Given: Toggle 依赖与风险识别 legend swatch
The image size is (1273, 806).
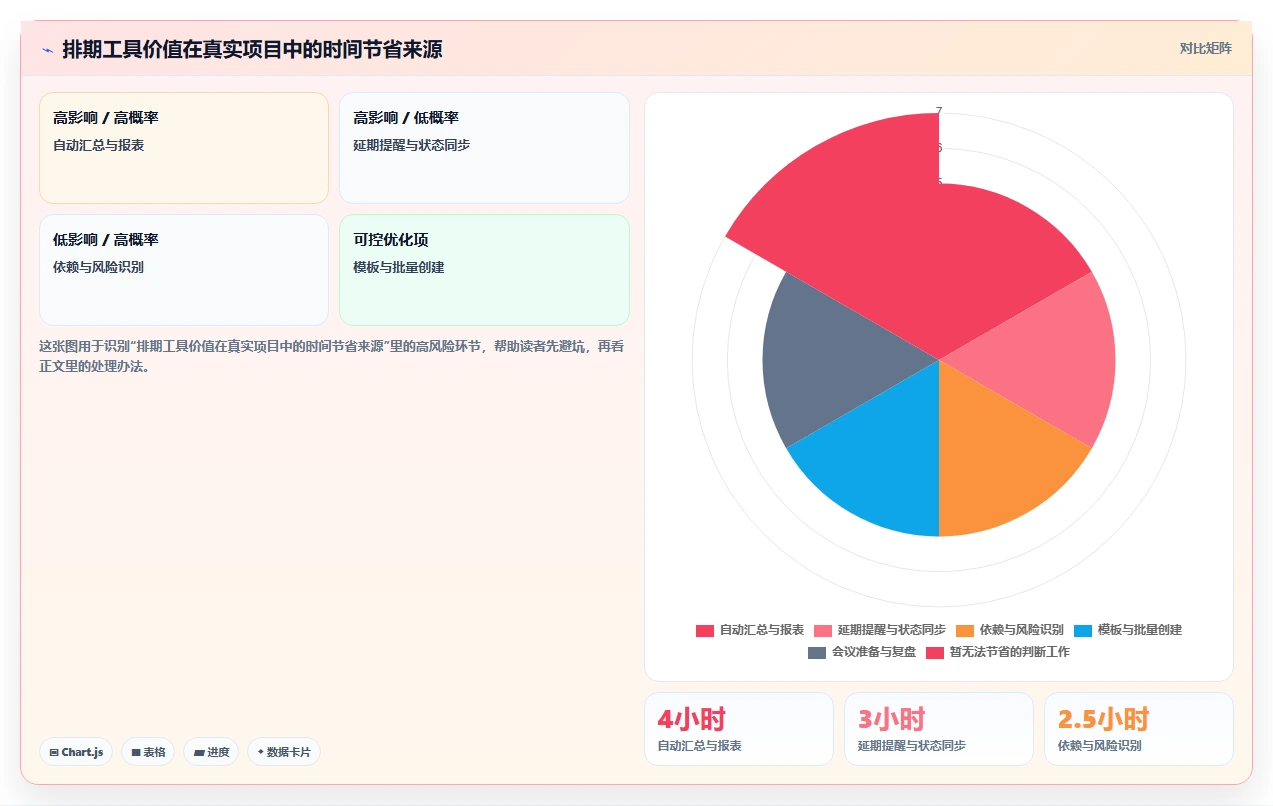Looking at the screenshot, I should (x=965, y=630).
